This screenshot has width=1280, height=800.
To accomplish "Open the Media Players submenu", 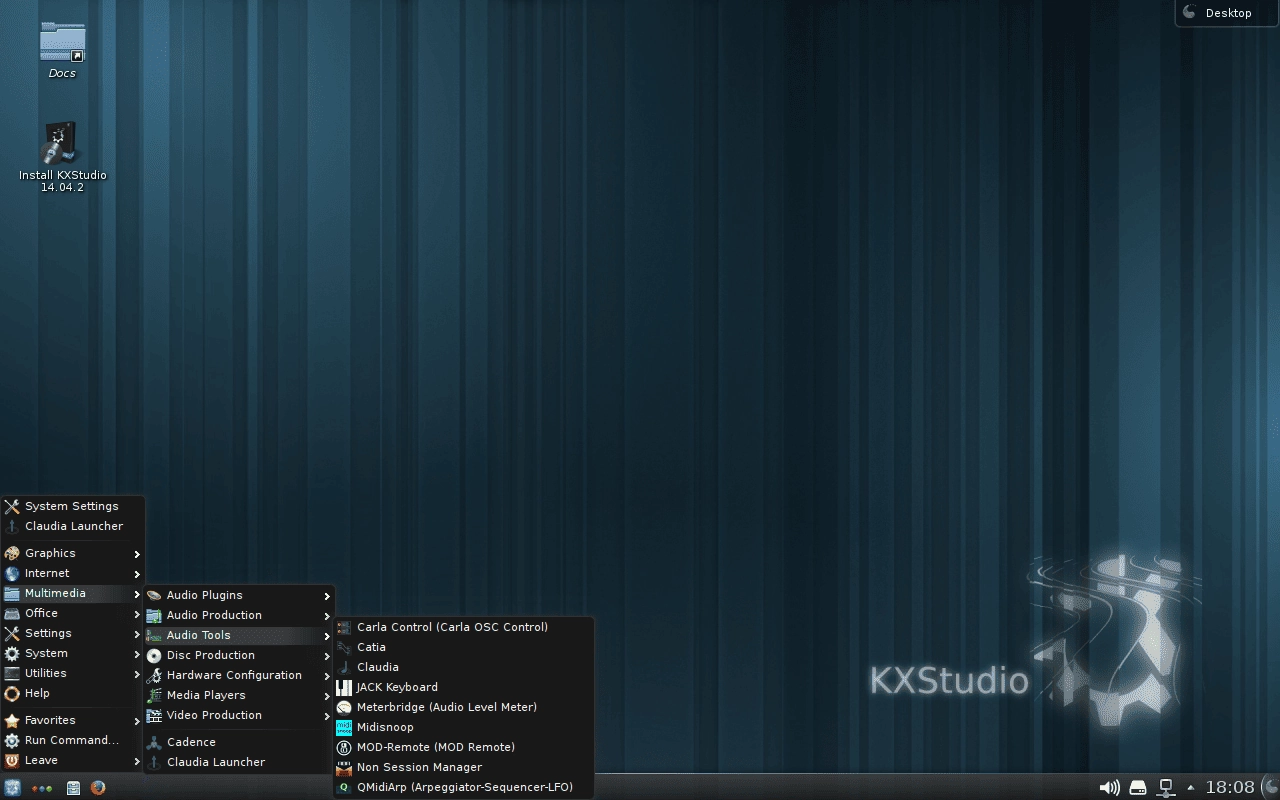I will click(x=239, y=695).
